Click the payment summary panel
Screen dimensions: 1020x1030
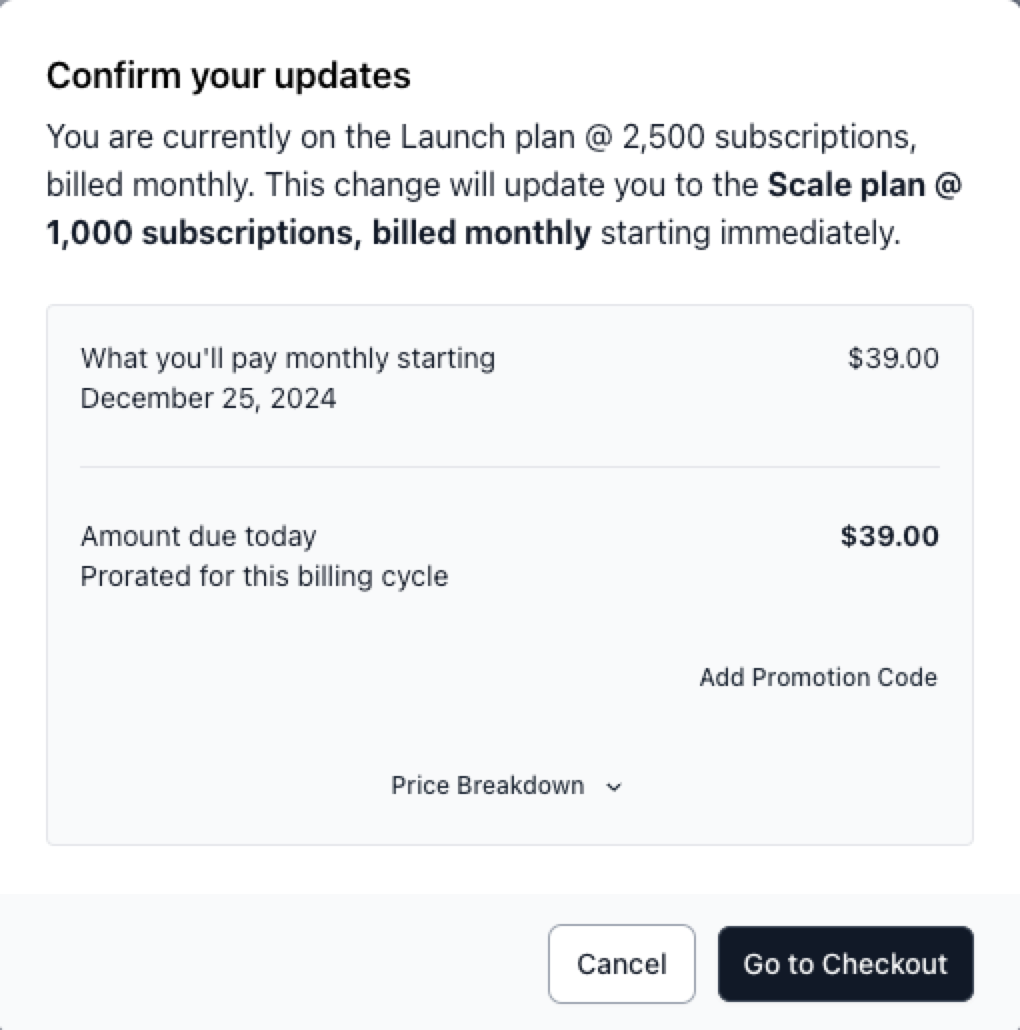pos(510,570)
